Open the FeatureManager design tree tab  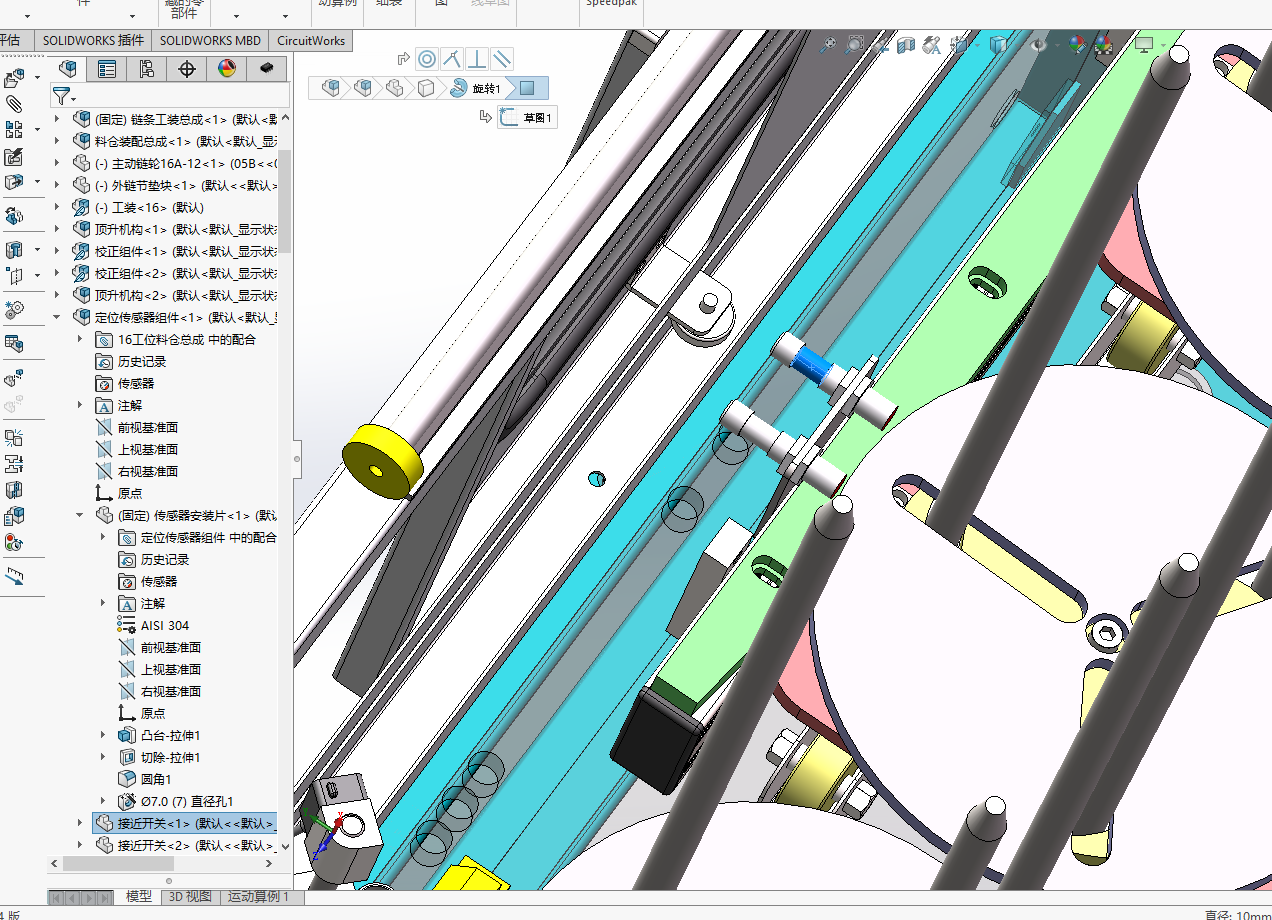[68, 68]
